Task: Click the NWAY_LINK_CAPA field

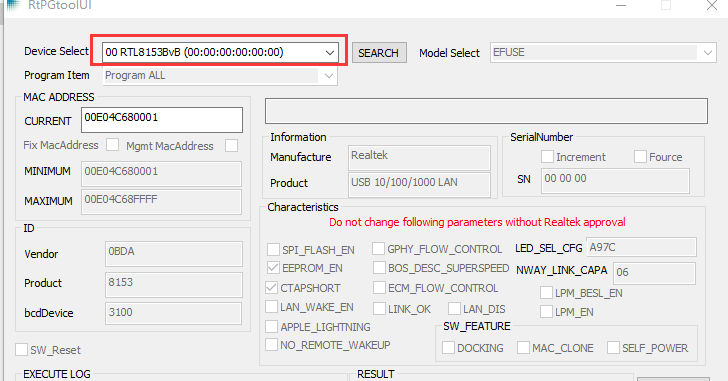Action: click(654, 273)
